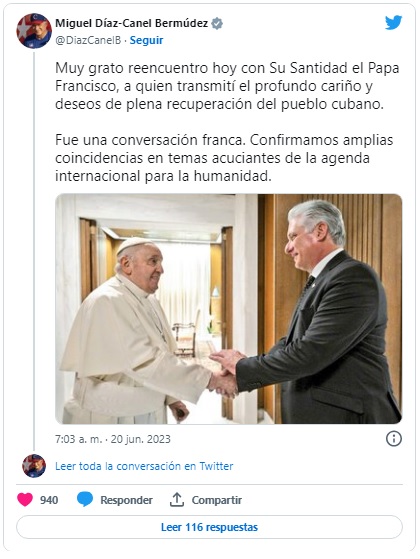Click the Responder label
The width and height of the screenshot is (420, 559).
[126, 500]
